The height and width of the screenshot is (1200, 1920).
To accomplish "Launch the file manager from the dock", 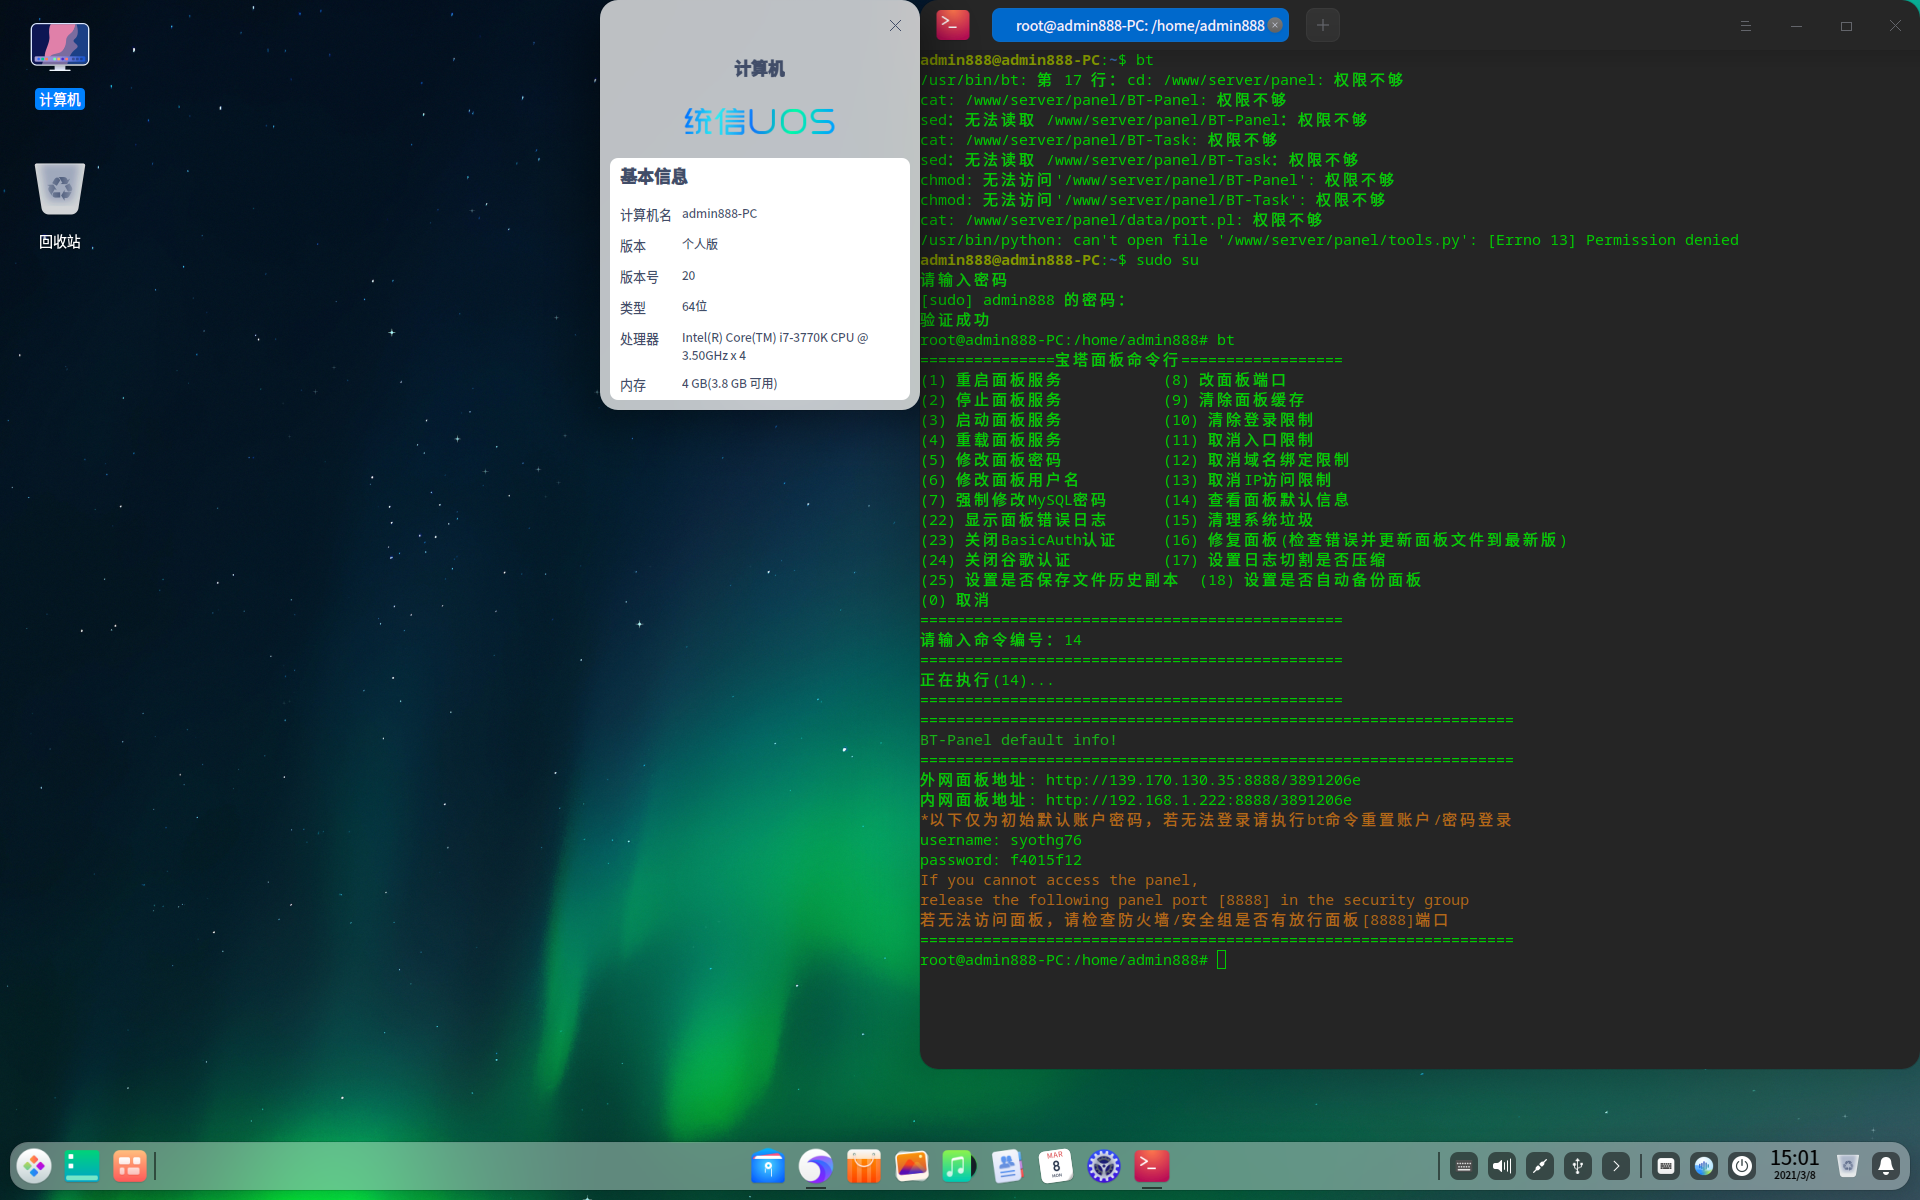I will coord(768,1166).
